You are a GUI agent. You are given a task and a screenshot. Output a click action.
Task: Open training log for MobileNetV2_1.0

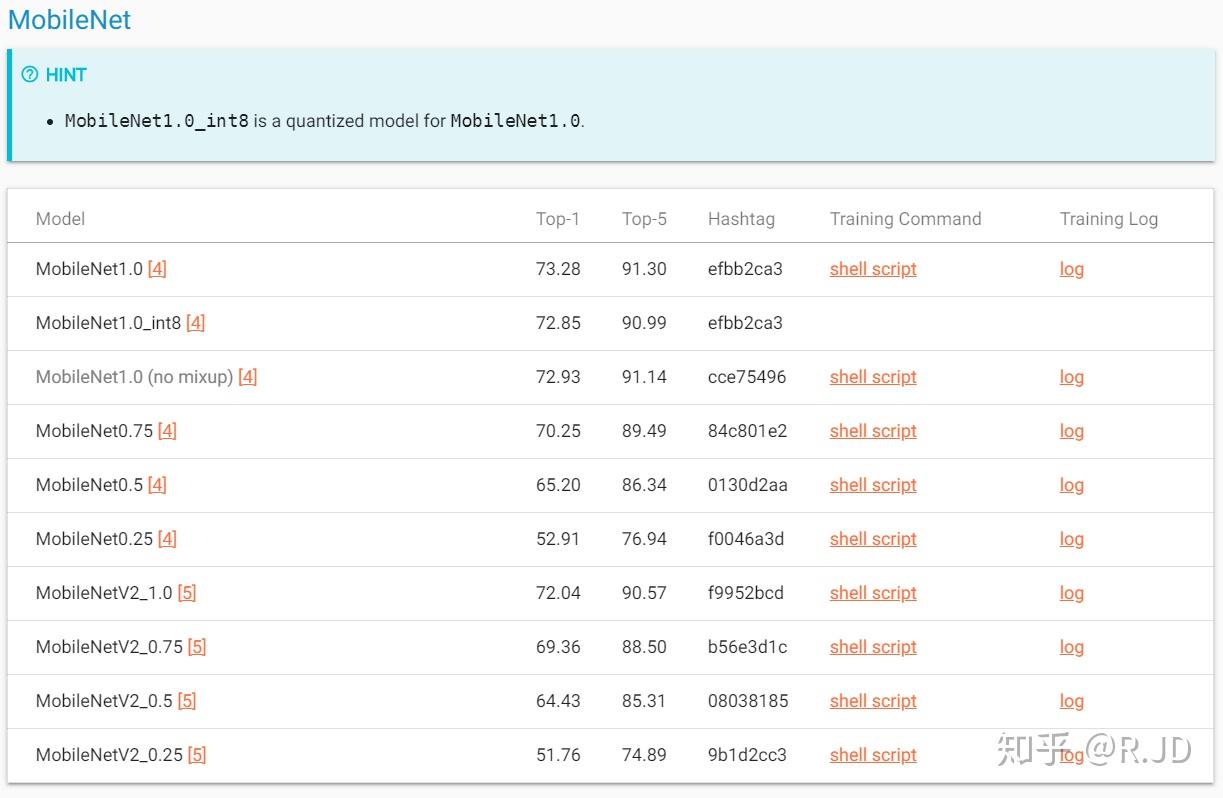coord(1071,593)
